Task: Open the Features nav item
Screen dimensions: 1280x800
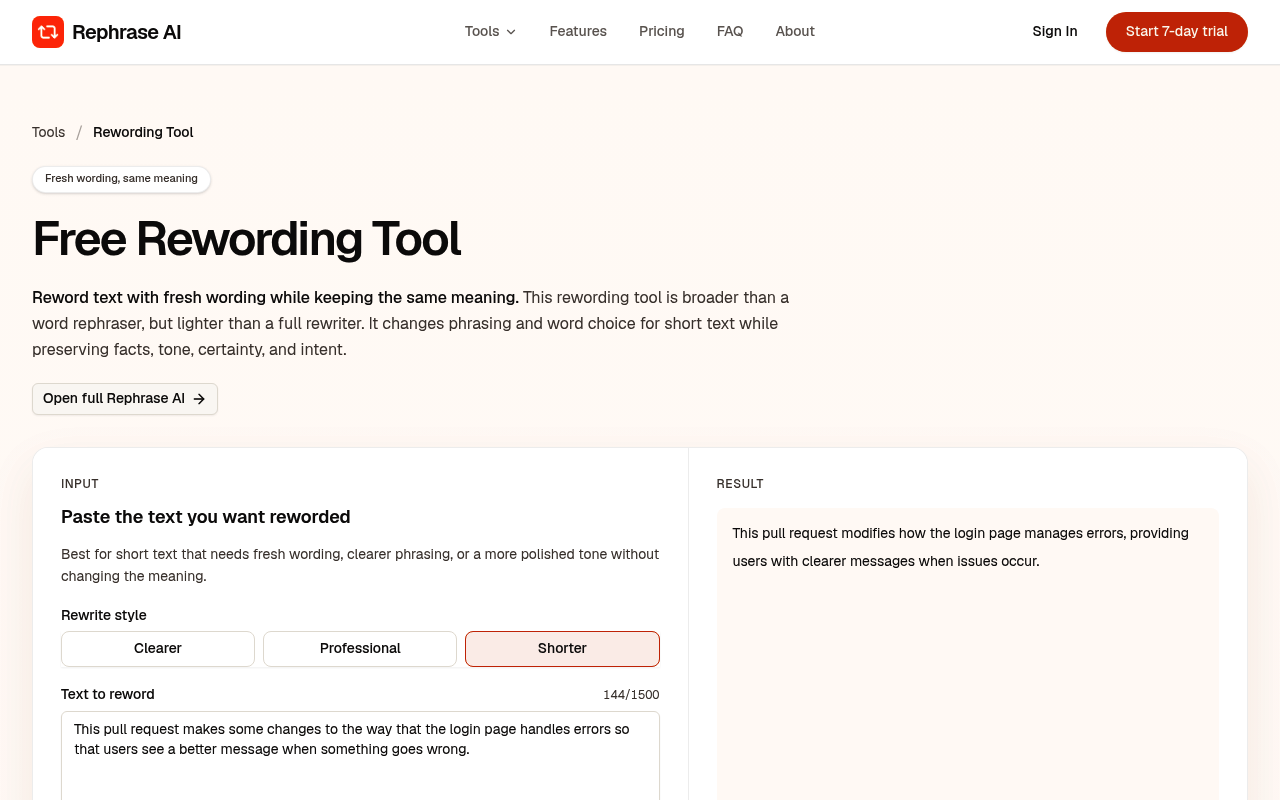Action: point(578,31)
